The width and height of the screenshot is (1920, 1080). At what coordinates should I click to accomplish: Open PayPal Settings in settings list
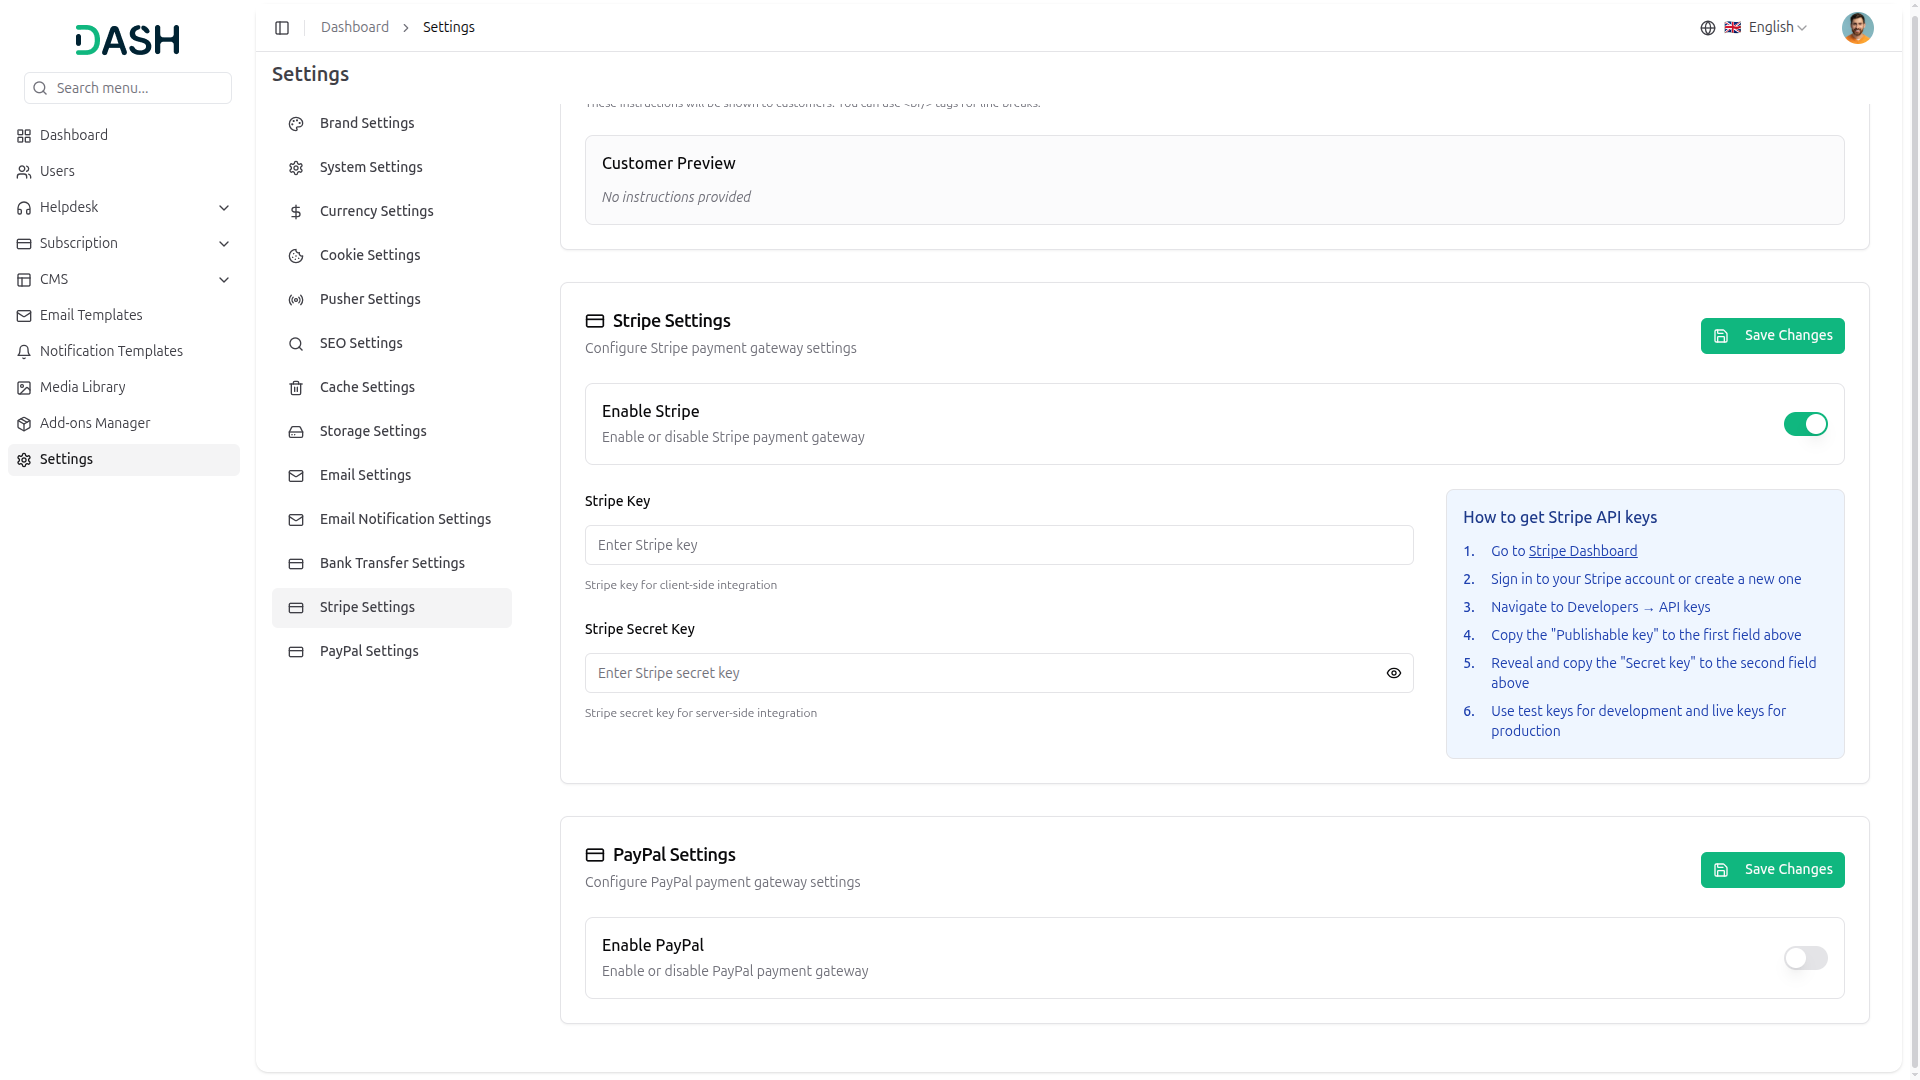click(x=369, y=651)
